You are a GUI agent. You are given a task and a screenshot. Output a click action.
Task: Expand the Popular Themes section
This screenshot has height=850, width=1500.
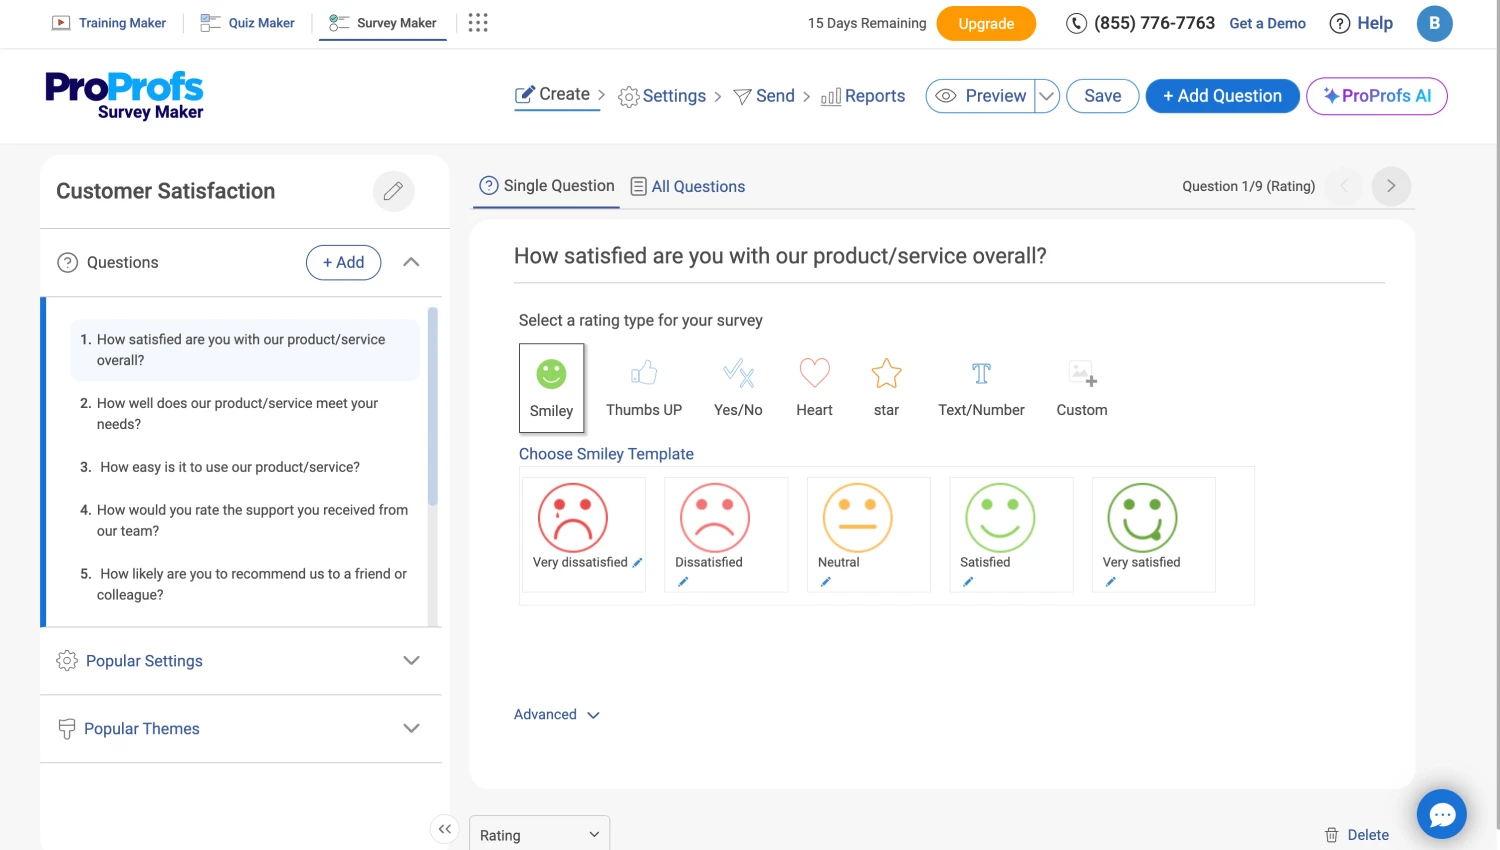coord(240,729)
